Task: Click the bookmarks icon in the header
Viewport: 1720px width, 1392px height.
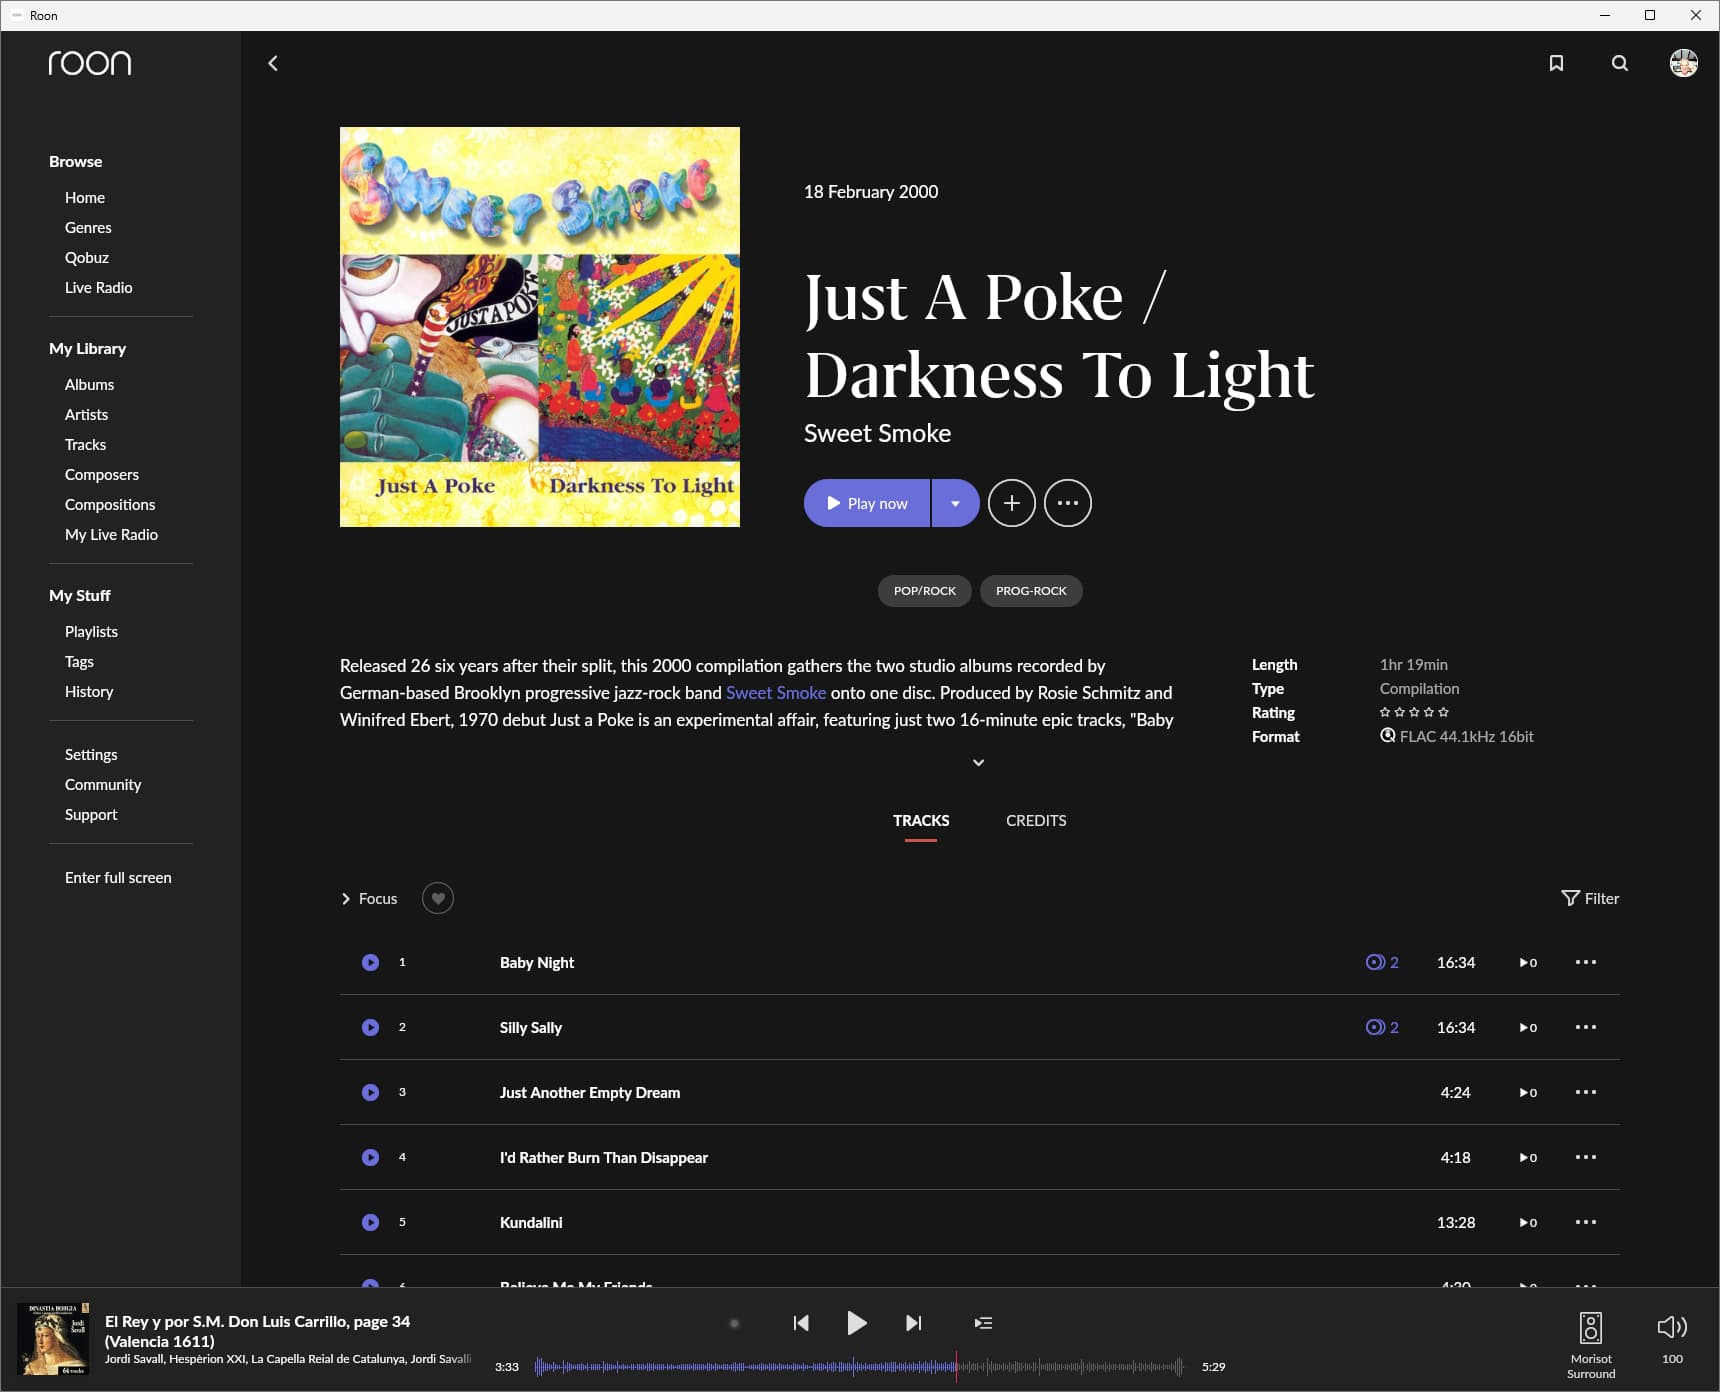Action: [1556, 63]
